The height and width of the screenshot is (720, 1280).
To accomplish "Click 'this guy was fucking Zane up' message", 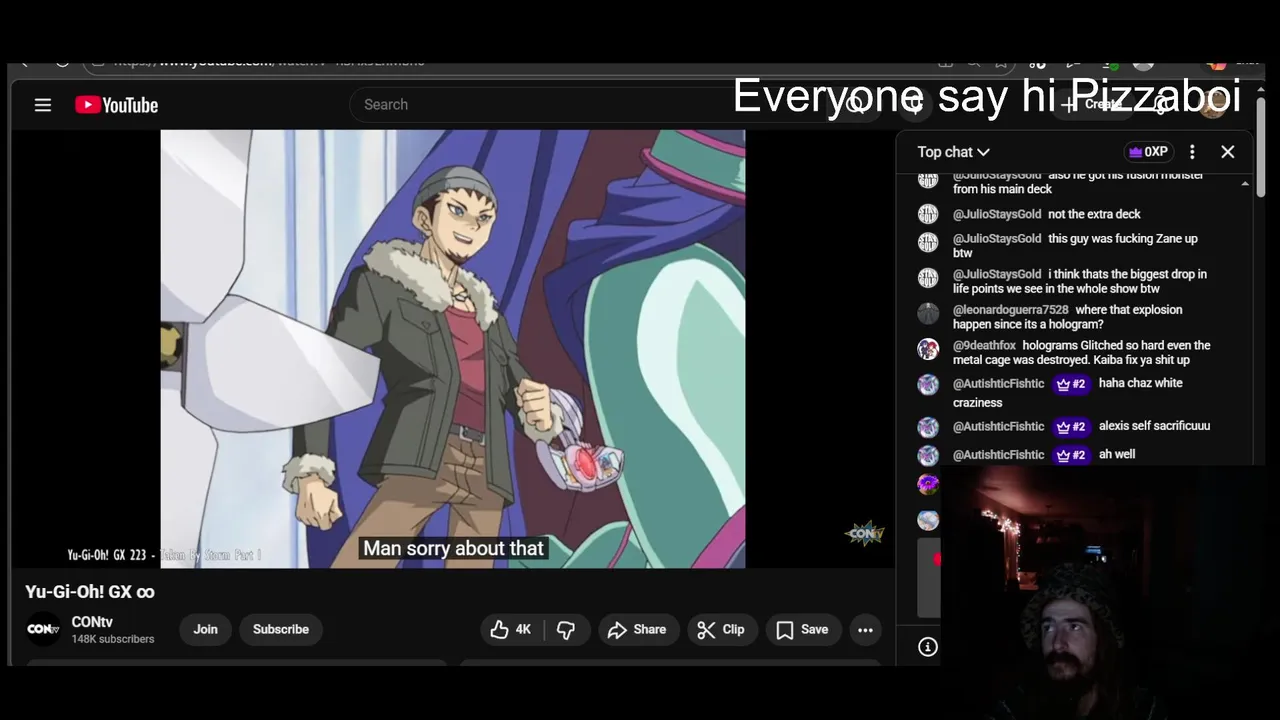I will (1075, 246).
